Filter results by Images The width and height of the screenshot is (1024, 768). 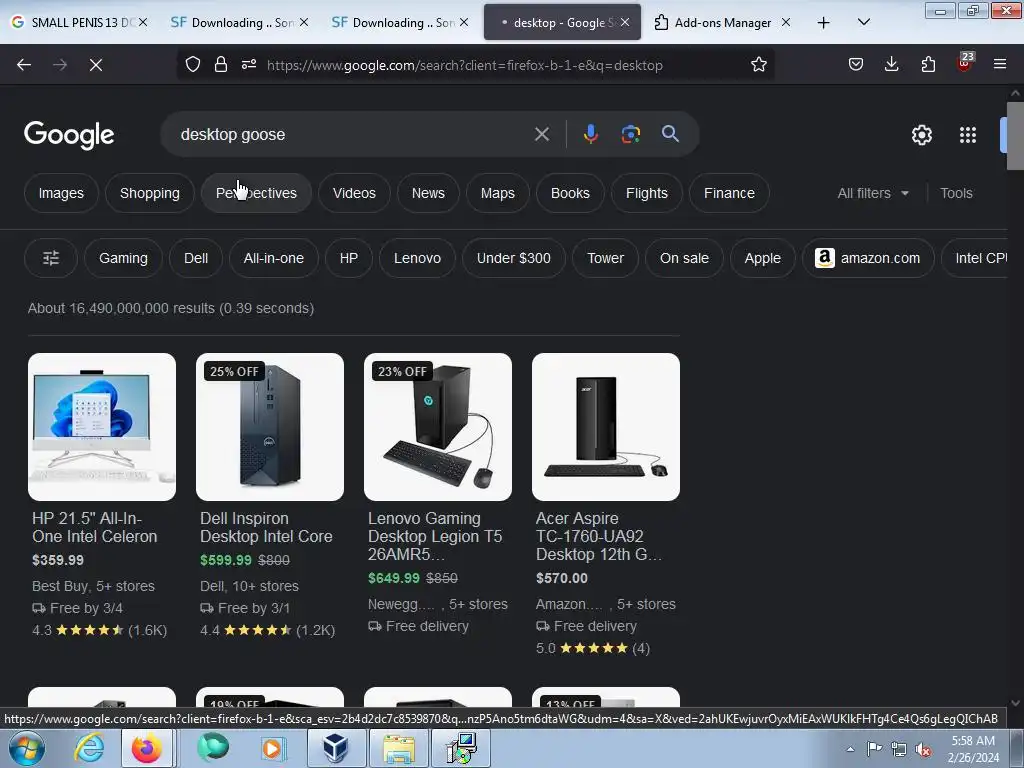click(61, 193)
